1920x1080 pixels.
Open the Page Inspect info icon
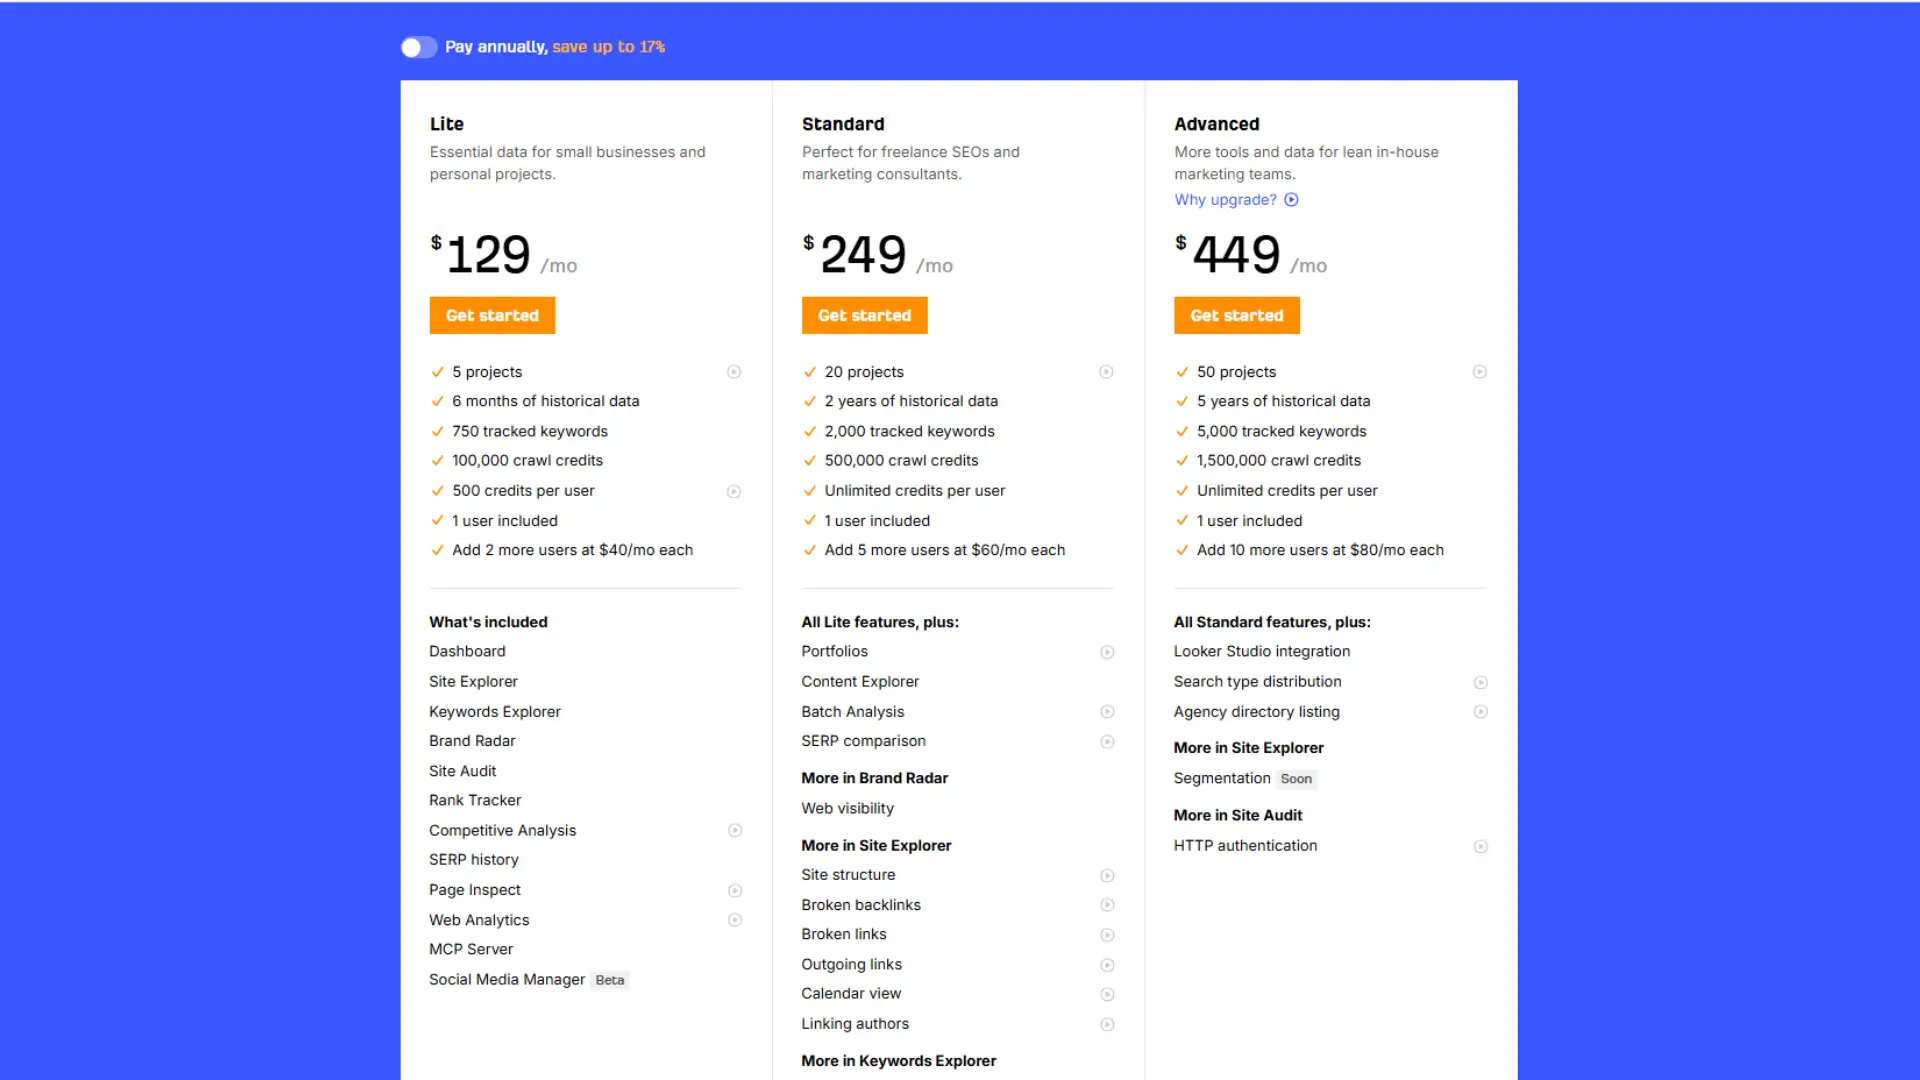(735, 890)
